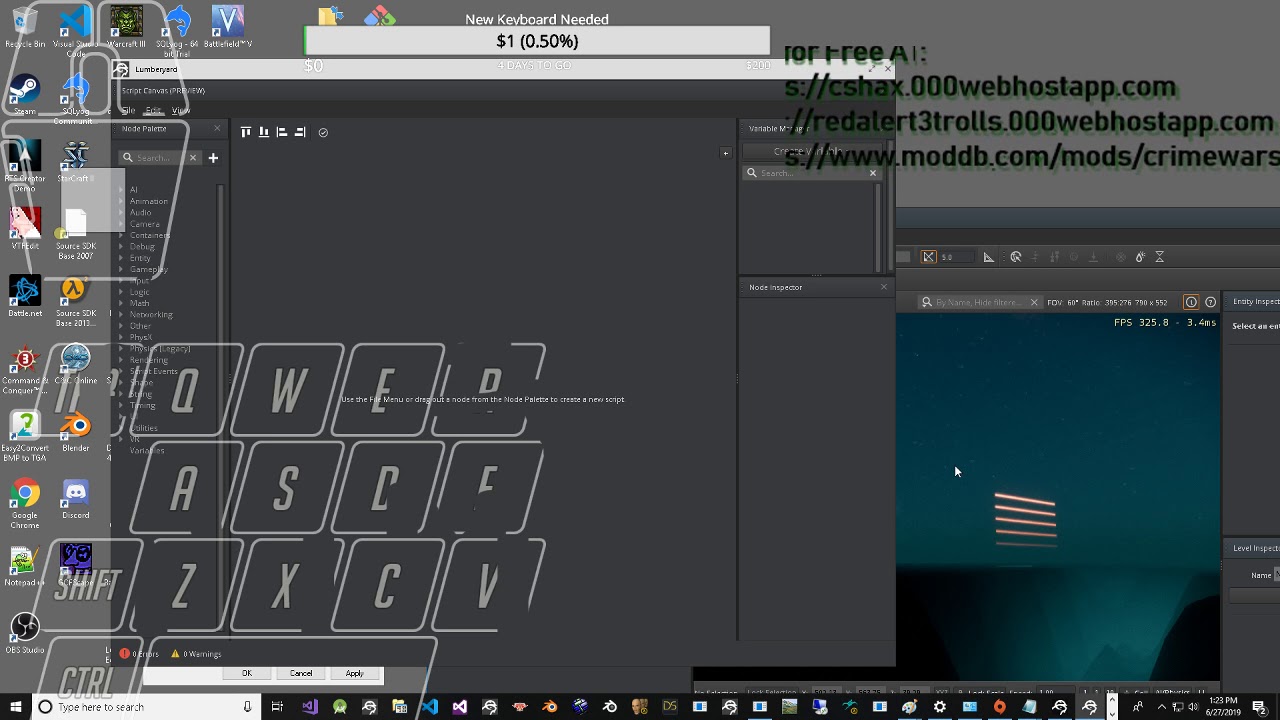Click the Entity Inspector panel tab
Image resolution: width=1280 pixels, height=720 pixels.
(x=1256, y=302)
